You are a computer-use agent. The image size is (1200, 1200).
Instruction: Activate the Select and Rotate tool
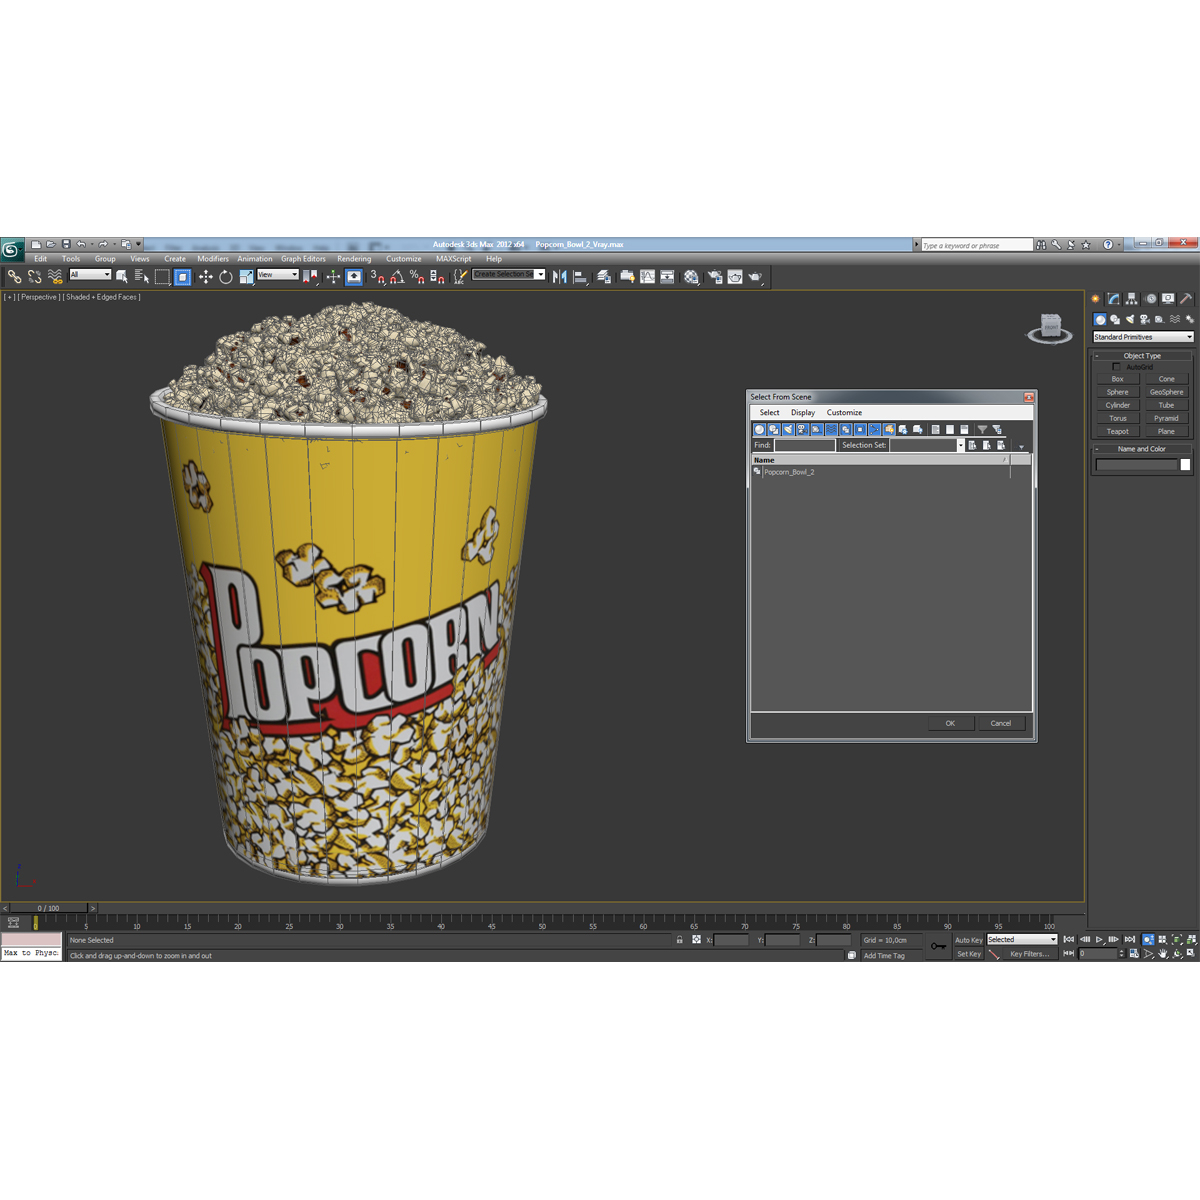click(226, 277)
